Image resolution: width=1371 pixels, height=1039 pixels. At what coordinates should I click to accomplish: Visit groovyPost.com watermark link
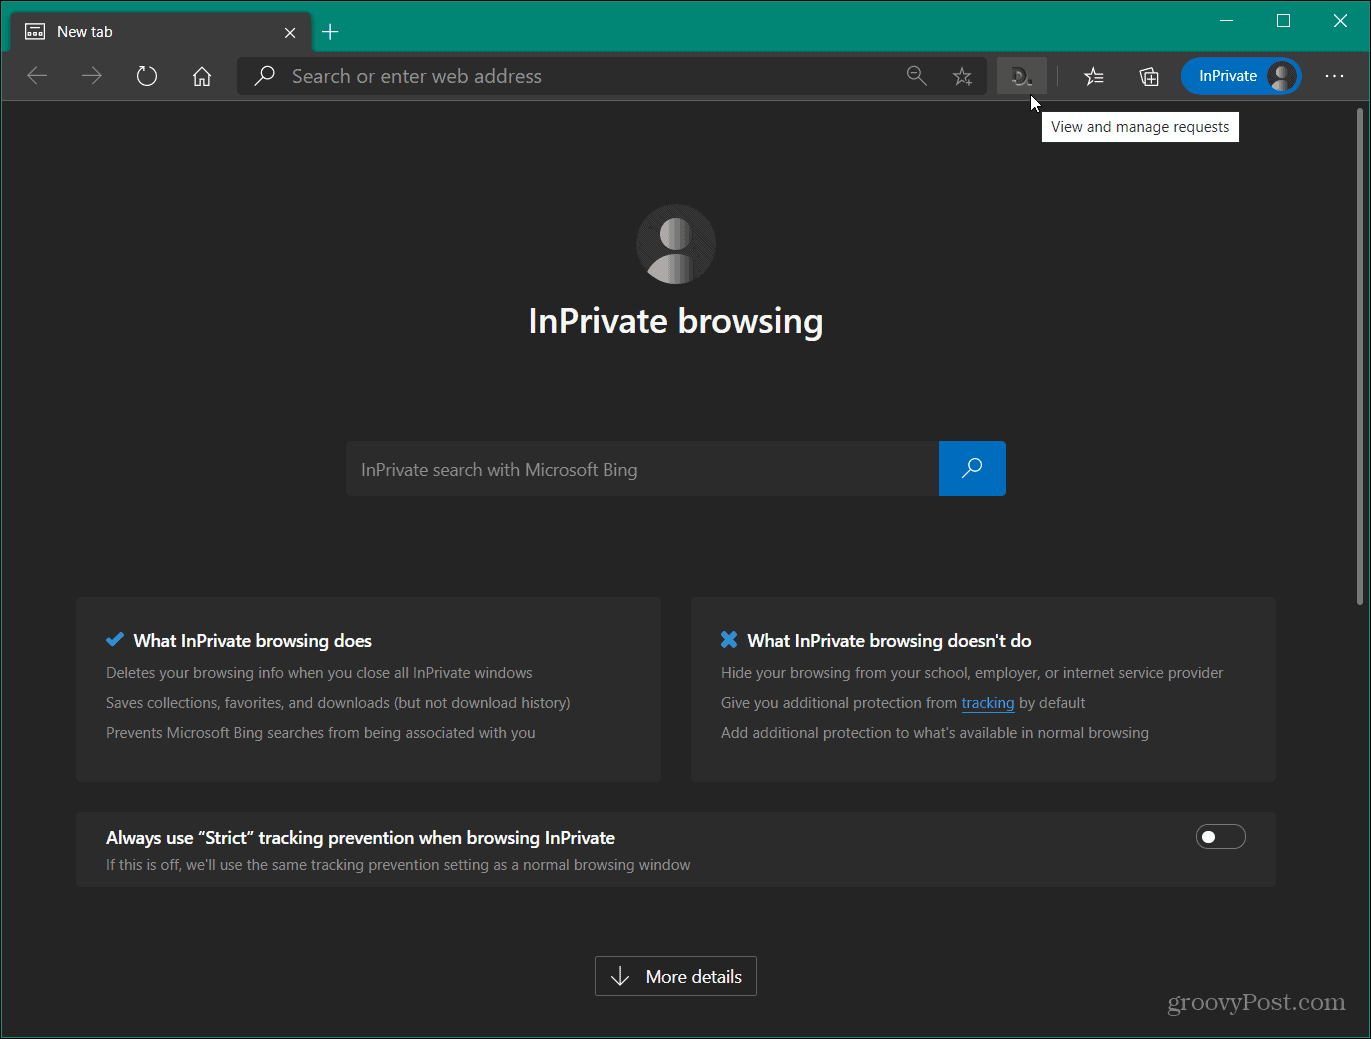[x=1256, y=1002]
